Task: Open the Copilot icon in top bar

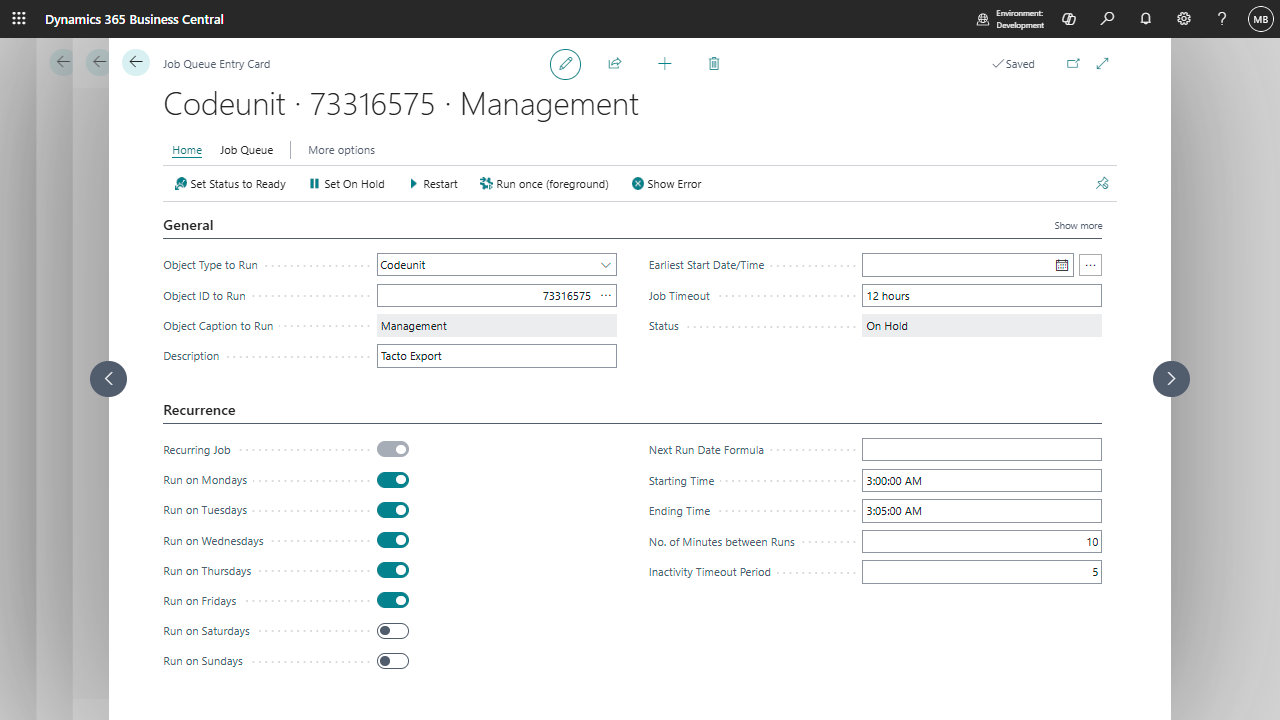Action: pyautogui.click(x=1069, y=19)
